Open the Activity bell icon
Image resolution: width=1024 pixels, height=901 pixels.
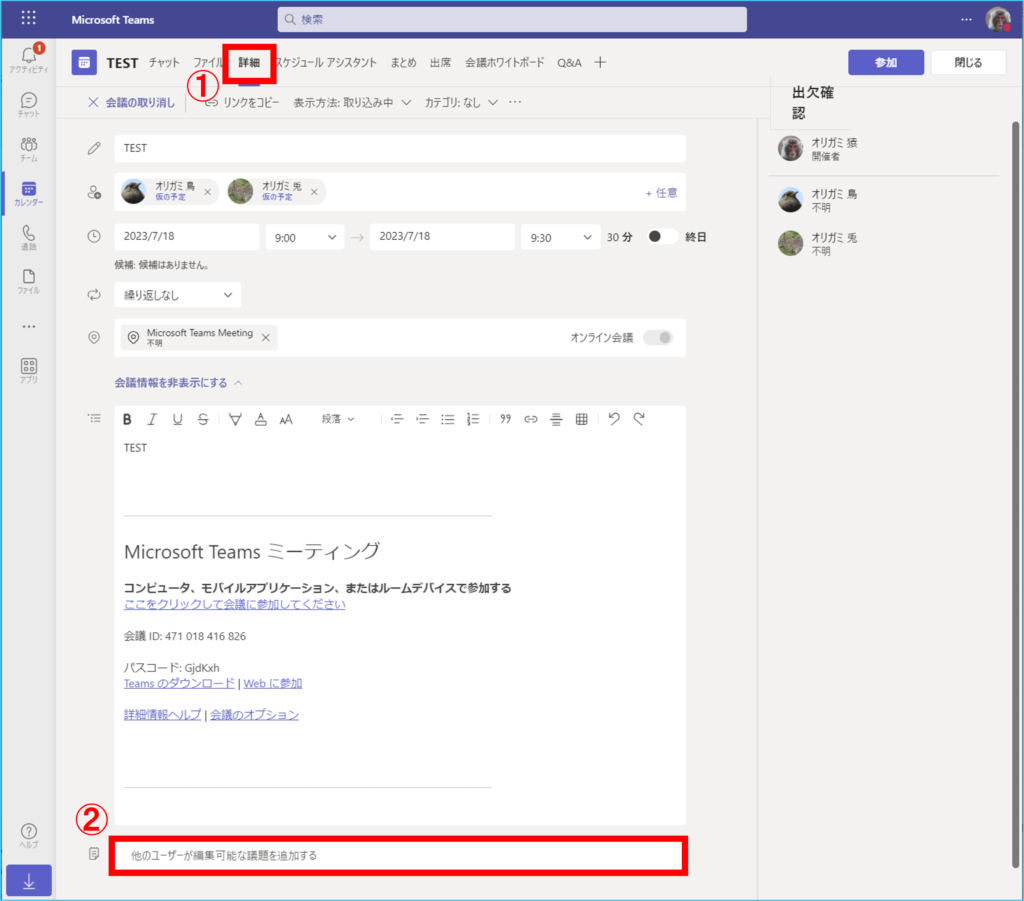tap(28, 57)
